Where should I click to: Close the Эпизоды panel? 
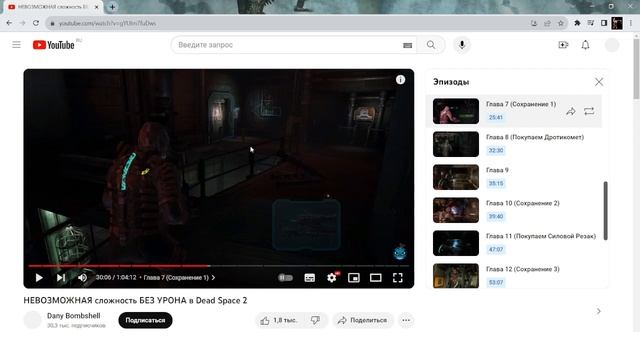point(599,82)
